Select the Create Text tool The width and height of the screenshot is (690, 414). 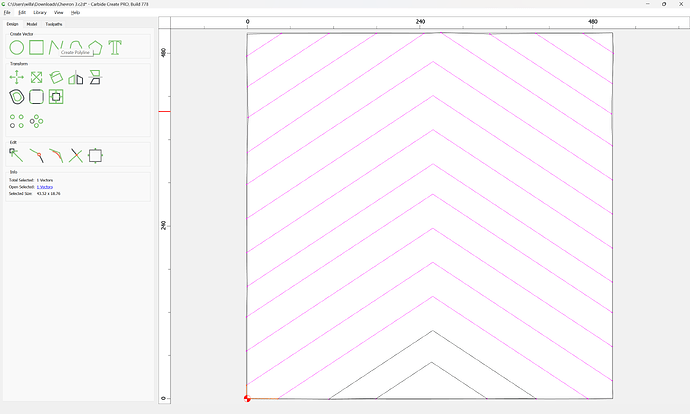coord(115,48)
